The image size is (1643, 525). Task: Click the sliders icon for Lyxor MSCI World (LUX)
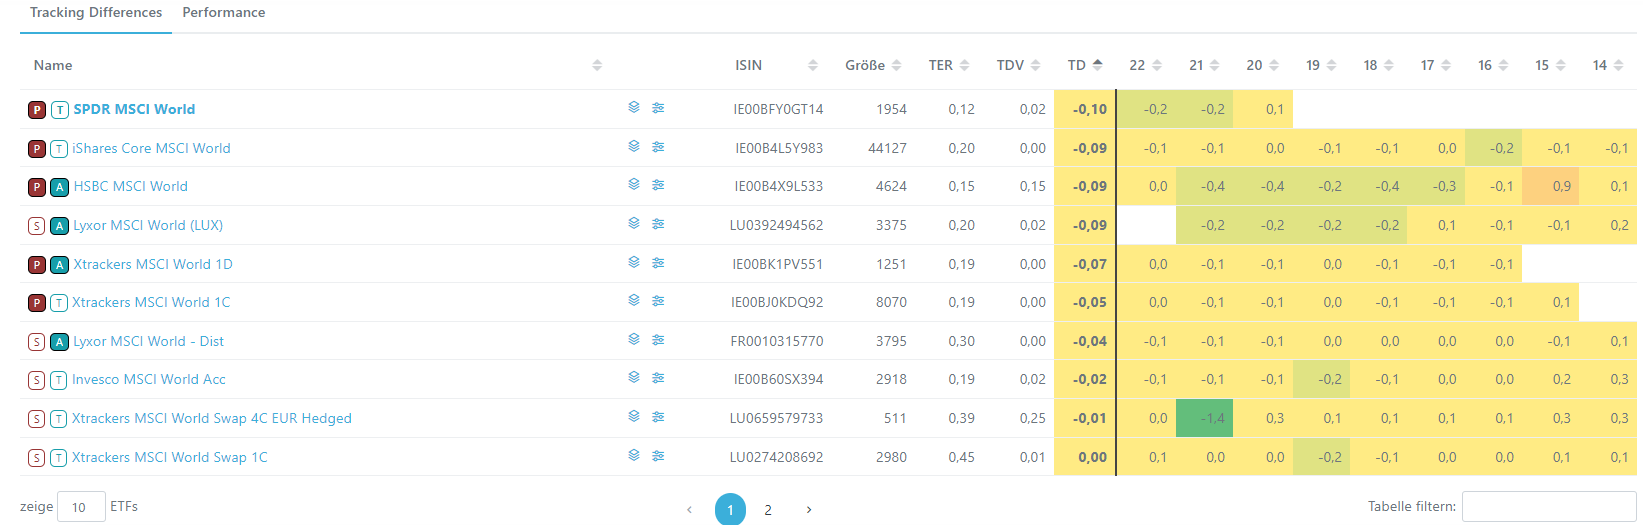(658, 224)
